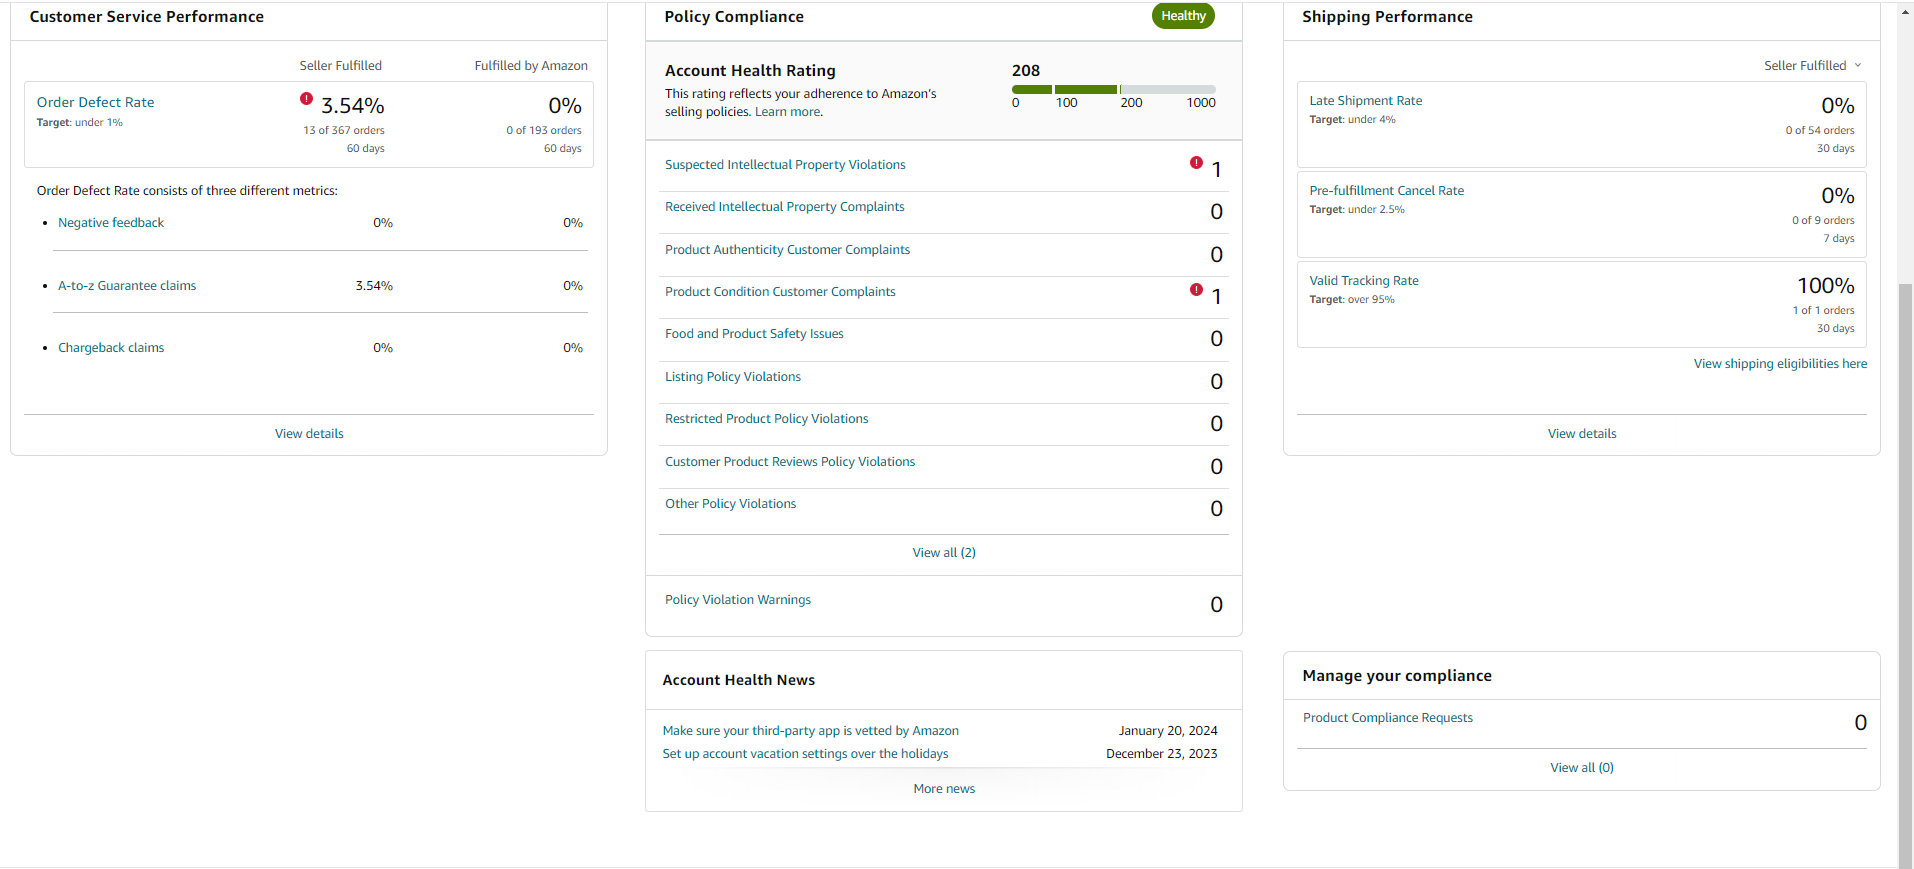Click 'Fulfilled by Amazon' column header

[531, 66]
